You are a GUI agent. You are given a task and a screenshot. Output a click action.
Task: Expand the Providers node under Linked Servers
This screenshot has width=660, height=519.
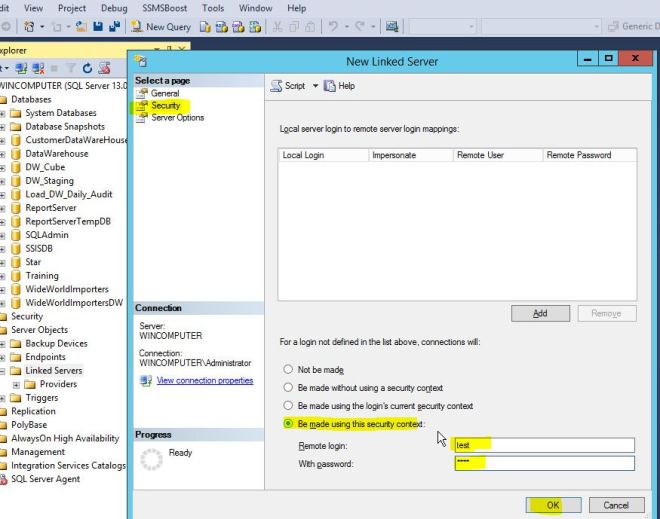point(16,384)
